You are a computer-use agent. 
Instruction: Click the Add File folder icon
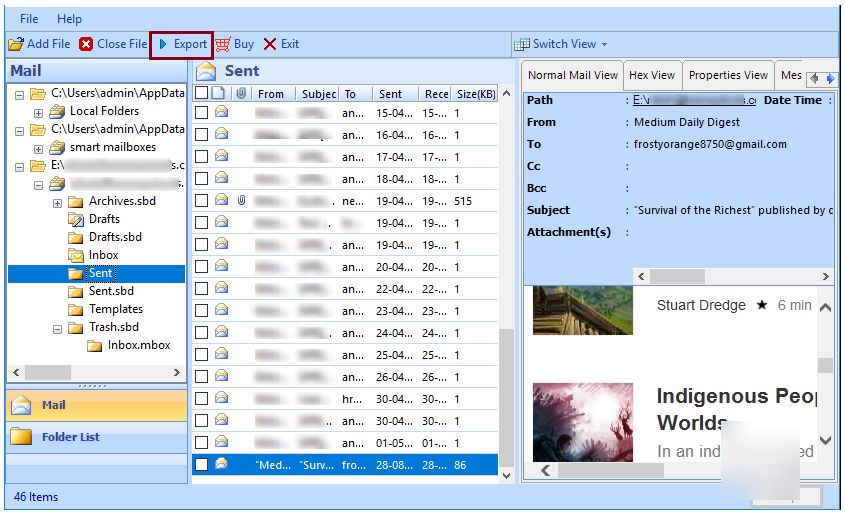(x=16, y=44)
